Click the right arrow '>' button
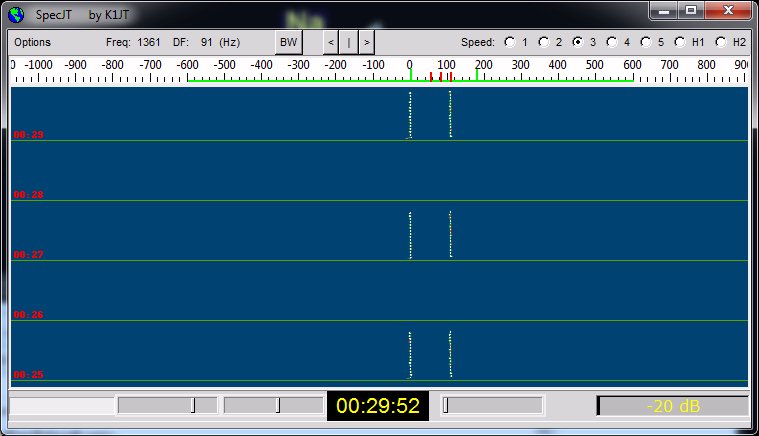759x436 pixels. click(x=367, y=43)
